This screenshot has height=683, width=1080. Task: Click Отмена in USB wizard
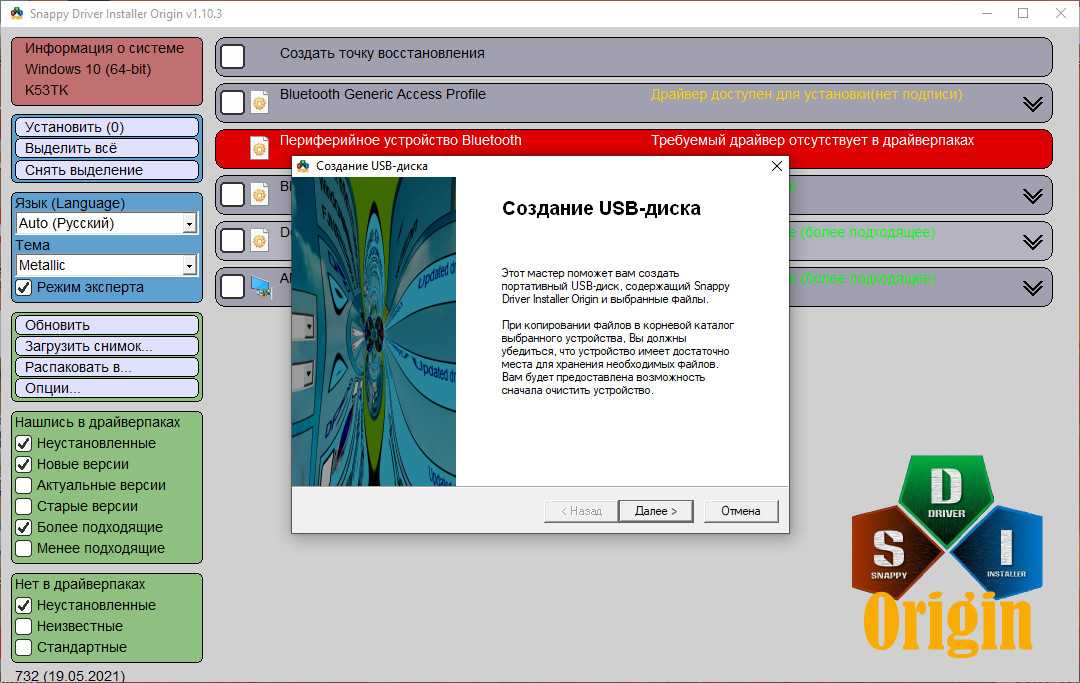click(741, 511)
